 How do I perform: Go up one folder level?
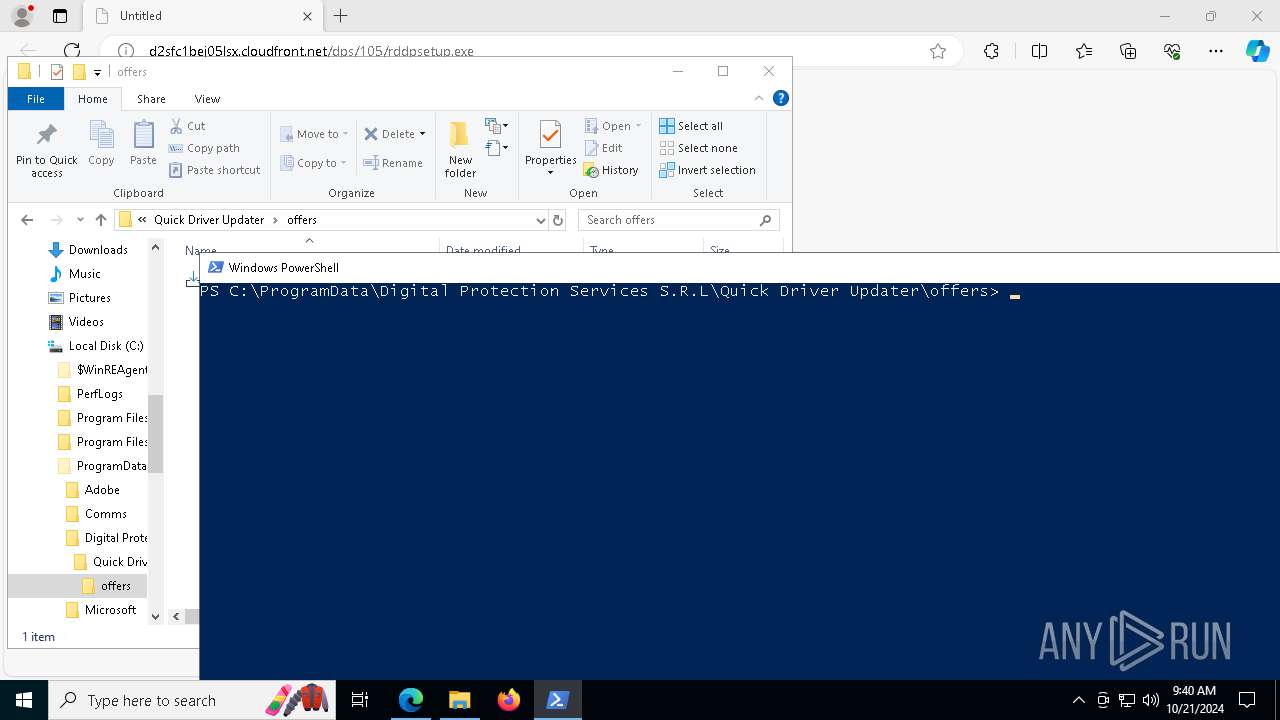tap(101, 220)
